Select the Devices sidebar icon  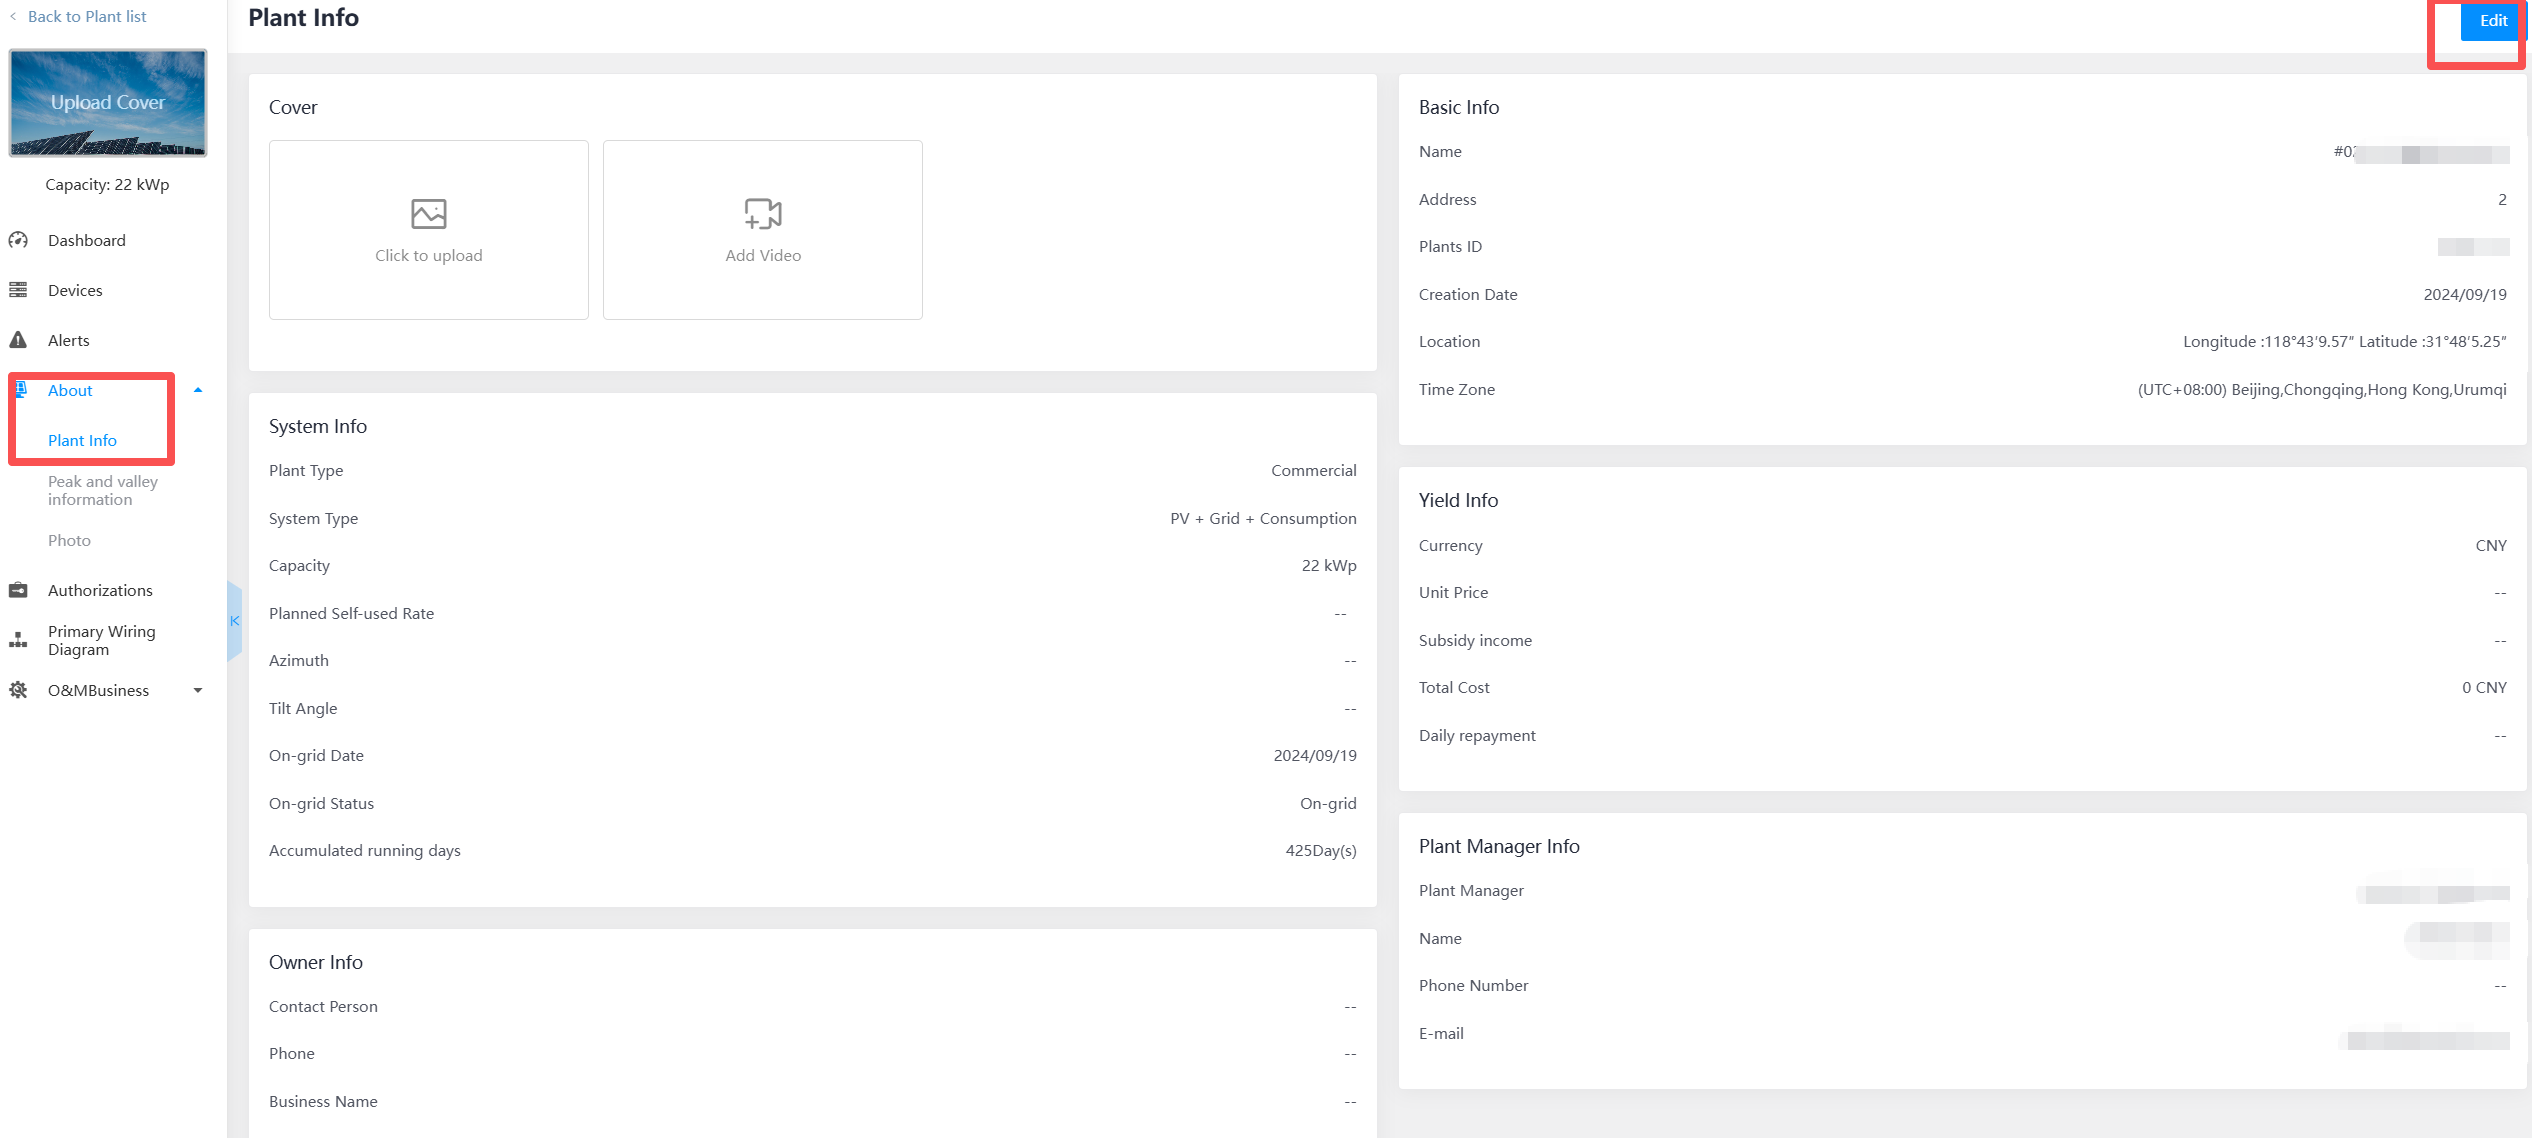coord(19,290)
